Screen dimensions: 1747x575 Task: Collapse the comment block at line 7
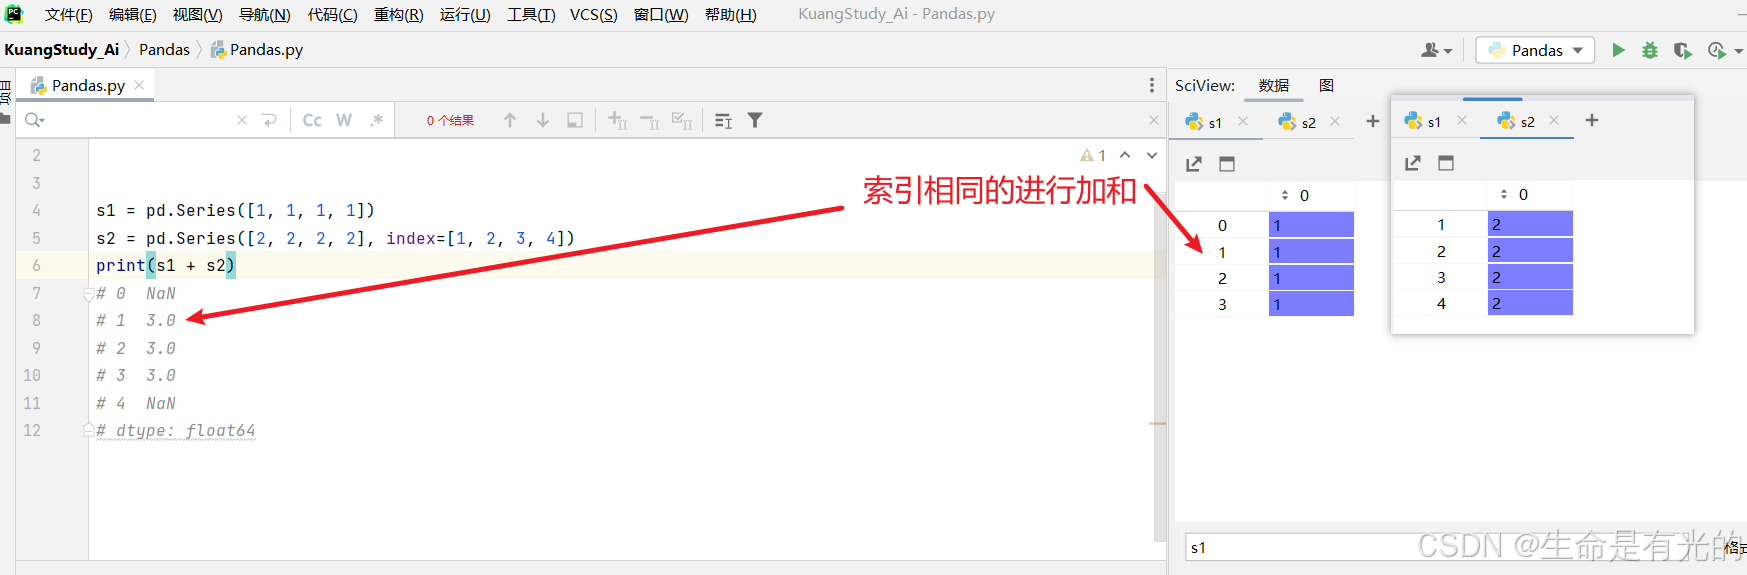88,294
